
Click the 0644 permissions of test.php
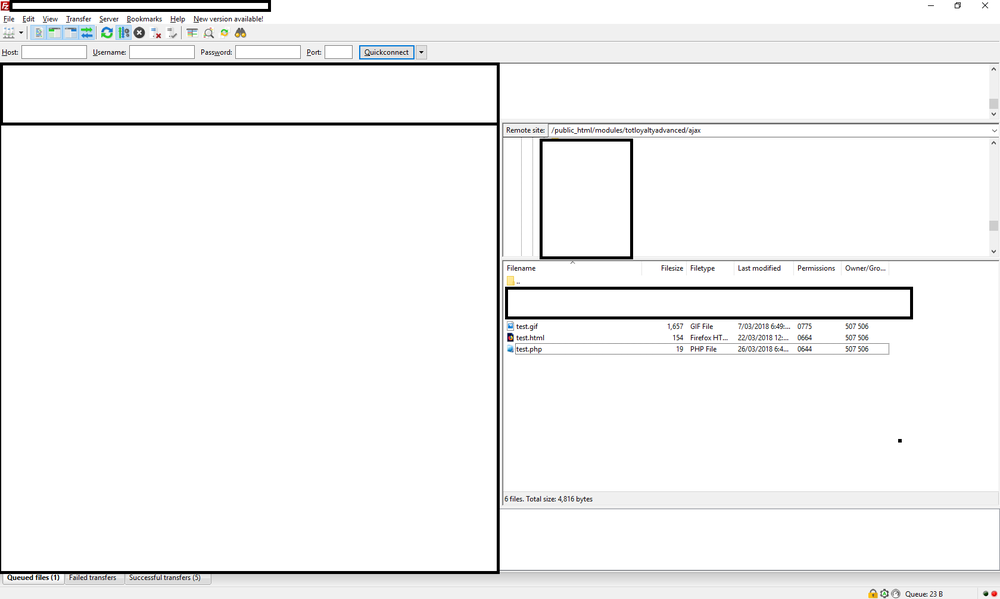coord(804,349)
